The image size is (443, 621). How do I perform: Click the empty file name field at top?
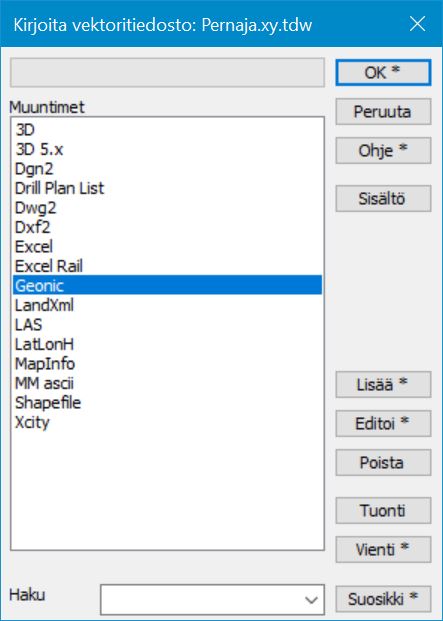point(167,72)
